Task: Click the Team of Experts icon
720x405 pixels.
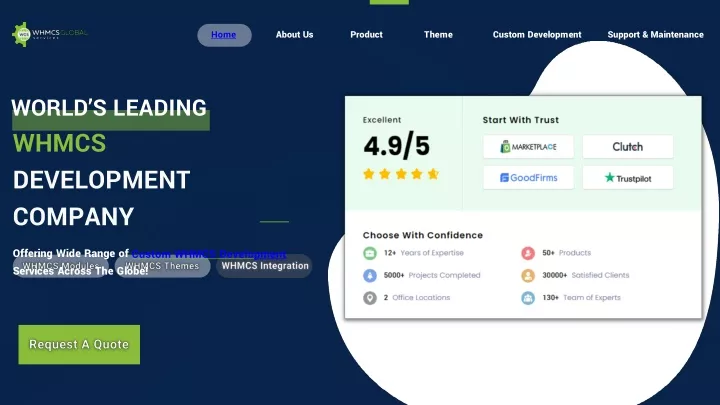Action: 528,298
